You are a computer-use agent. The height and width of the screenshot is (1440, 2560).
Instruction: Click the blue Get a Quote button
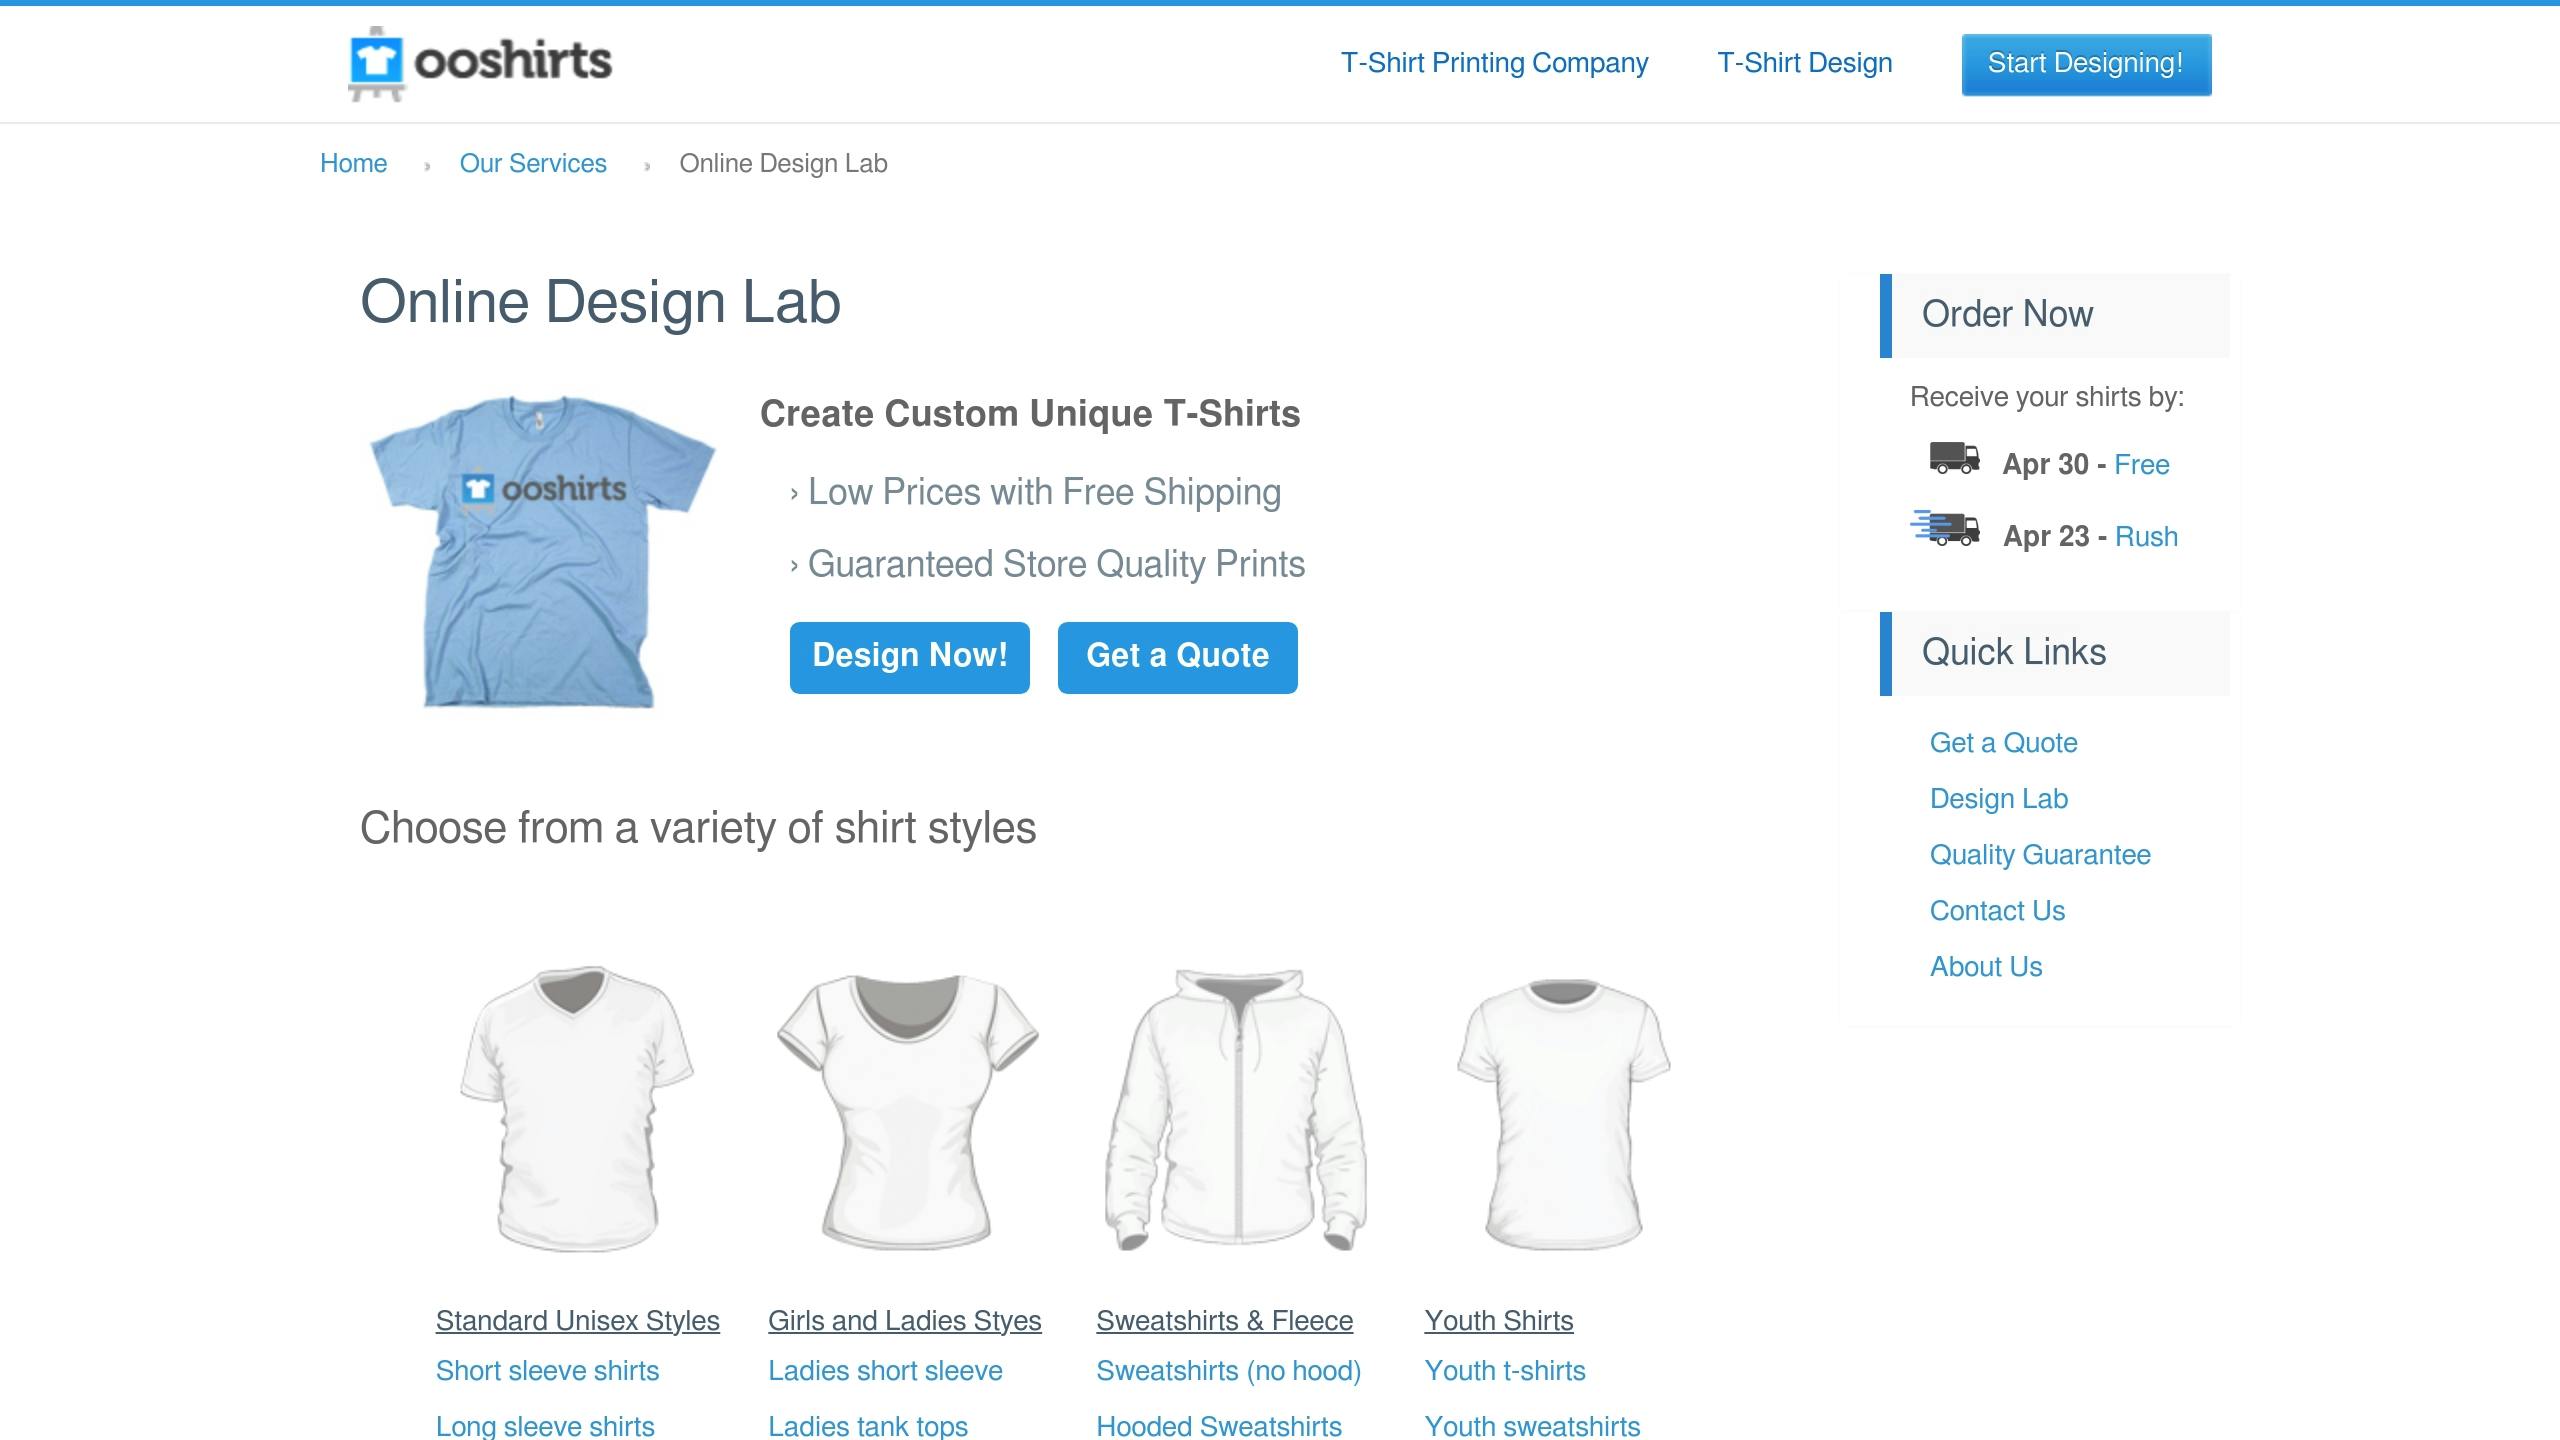1178,657
